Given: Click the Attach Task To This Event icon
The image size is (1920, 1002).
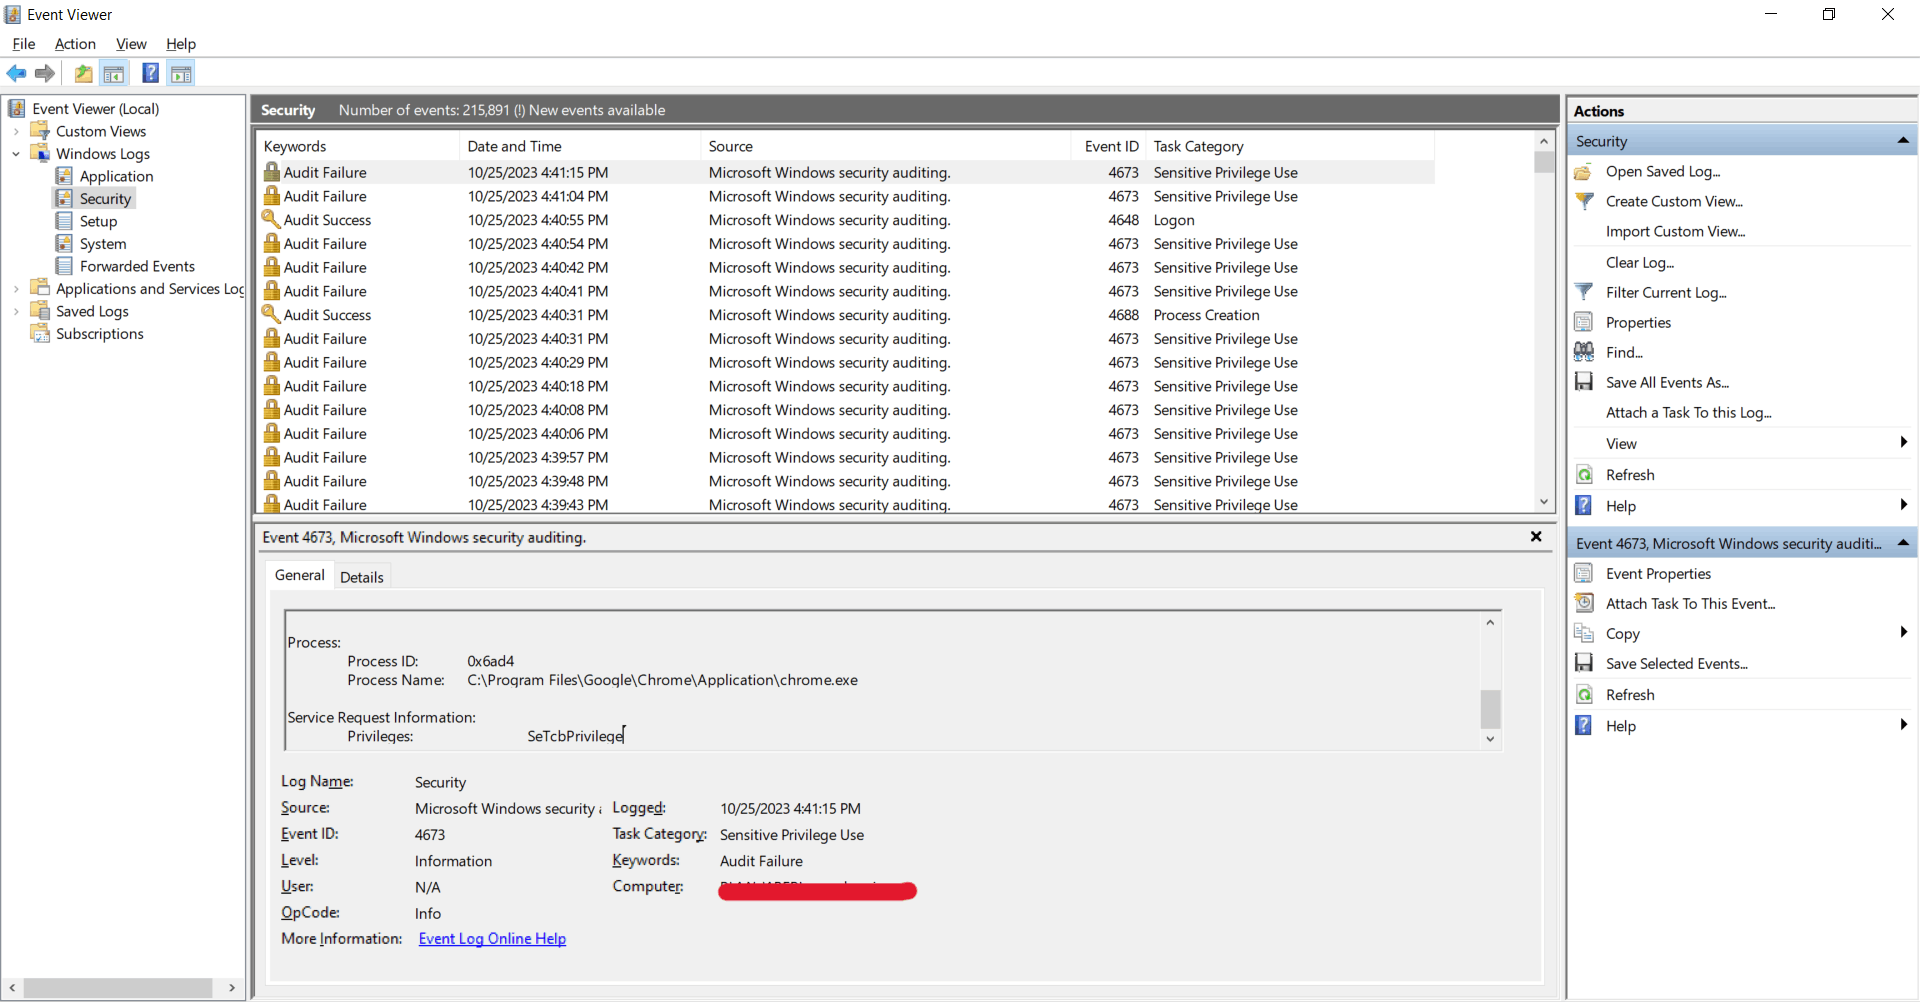Looking at the screenshot, I should click(x=1584, y=603).
